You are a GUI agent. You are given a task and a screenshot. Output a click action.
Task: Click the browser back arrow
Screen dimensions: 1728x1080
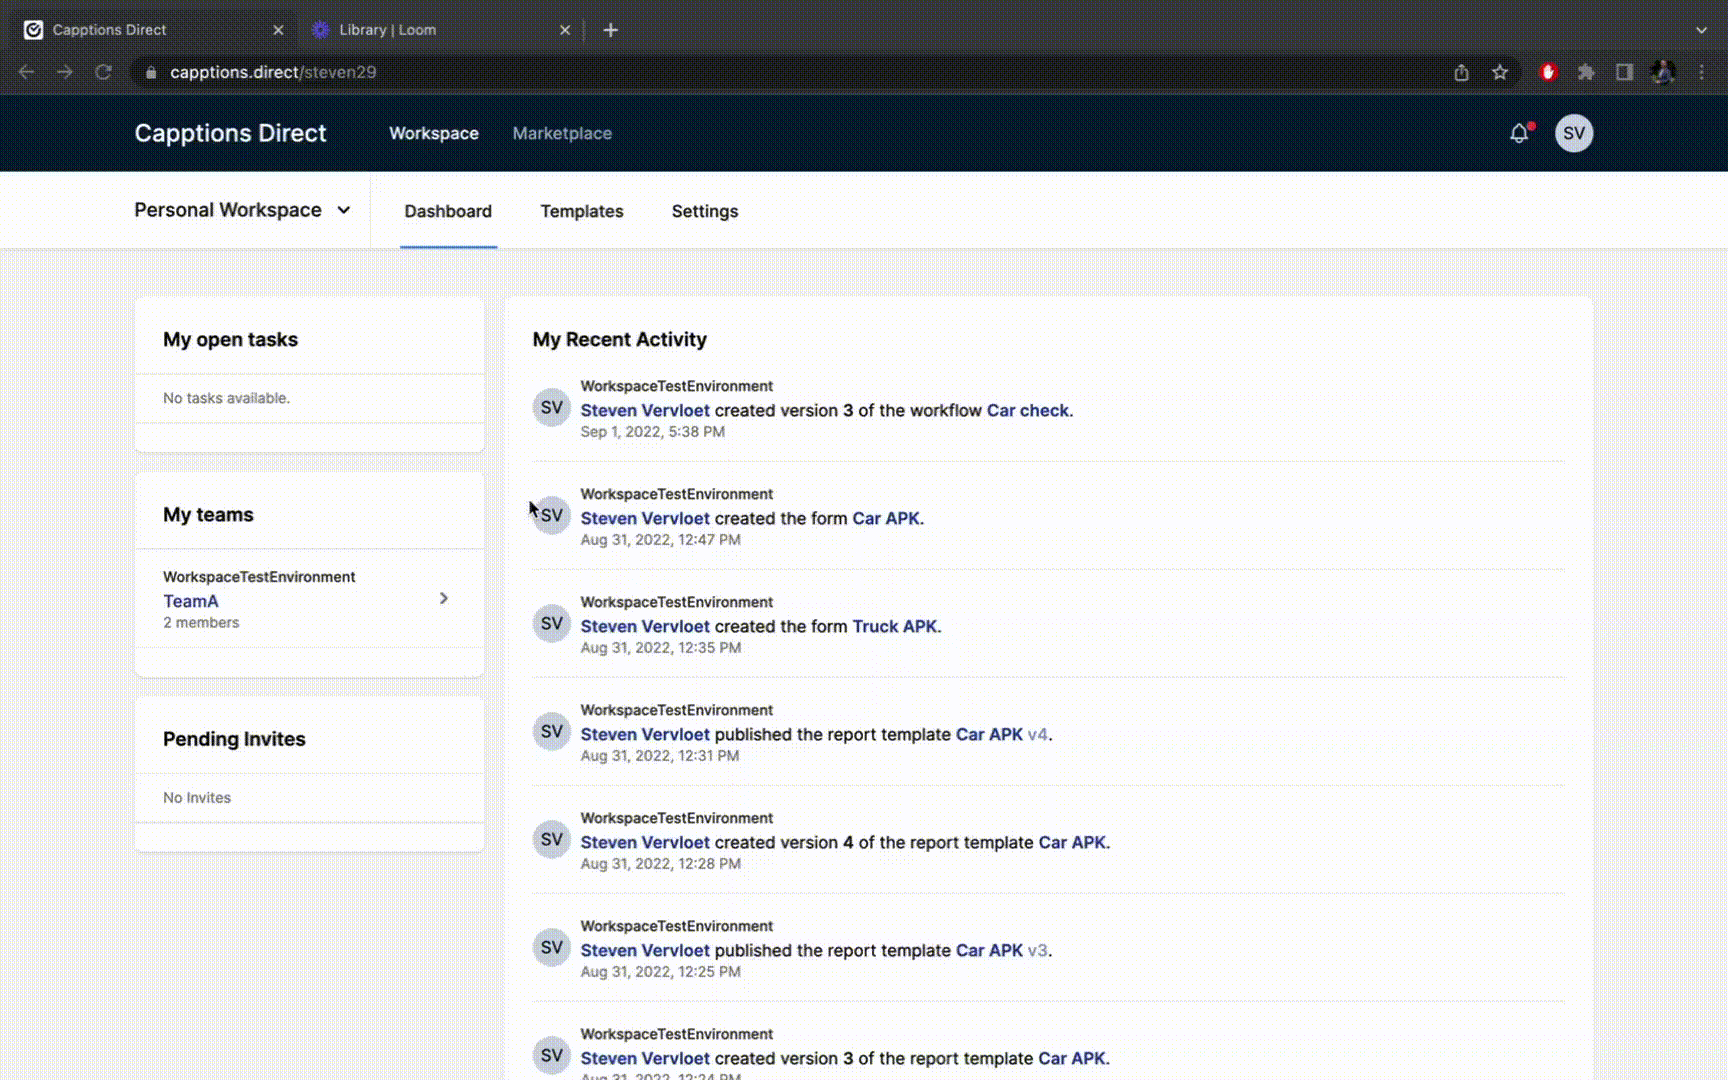(27, 72)
